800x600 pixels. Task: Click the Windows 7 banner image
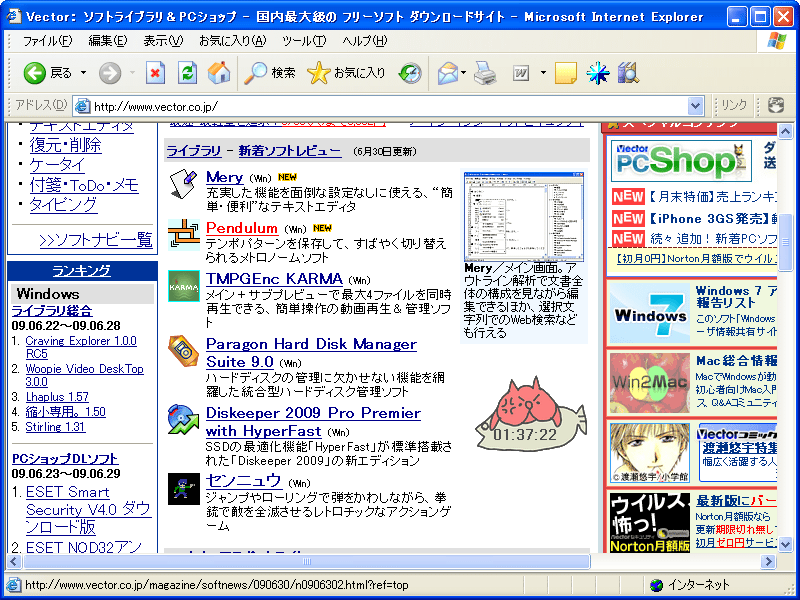[x=649, y=313]
